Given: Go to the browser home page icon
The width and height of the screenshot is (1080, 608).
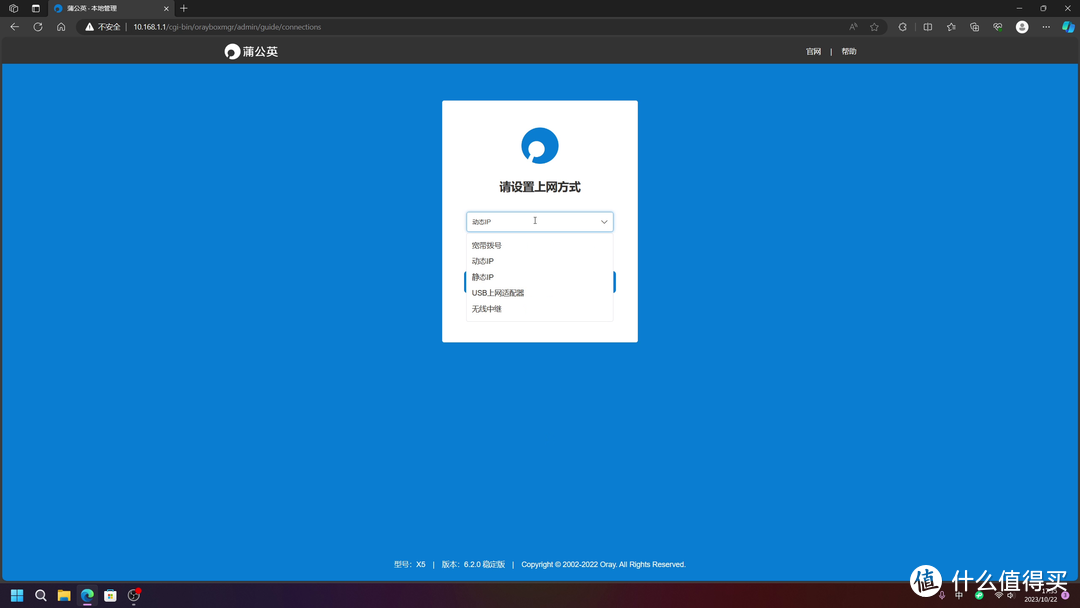Looking at the screenshot, I should coord(61,27).
